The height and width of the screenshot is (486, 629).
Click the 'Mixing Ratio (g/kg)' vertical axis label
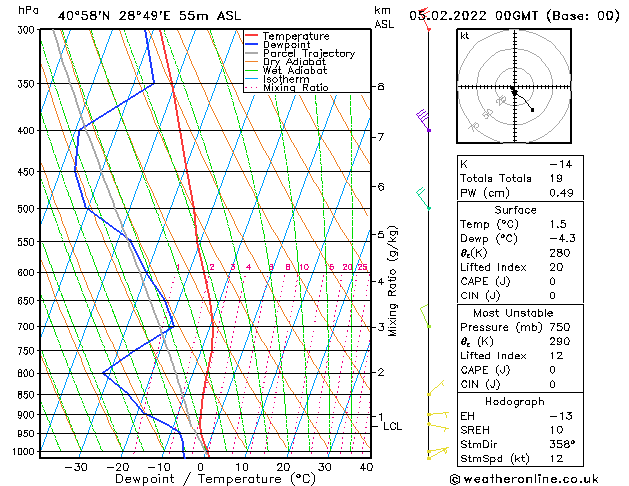pos(392,281)
